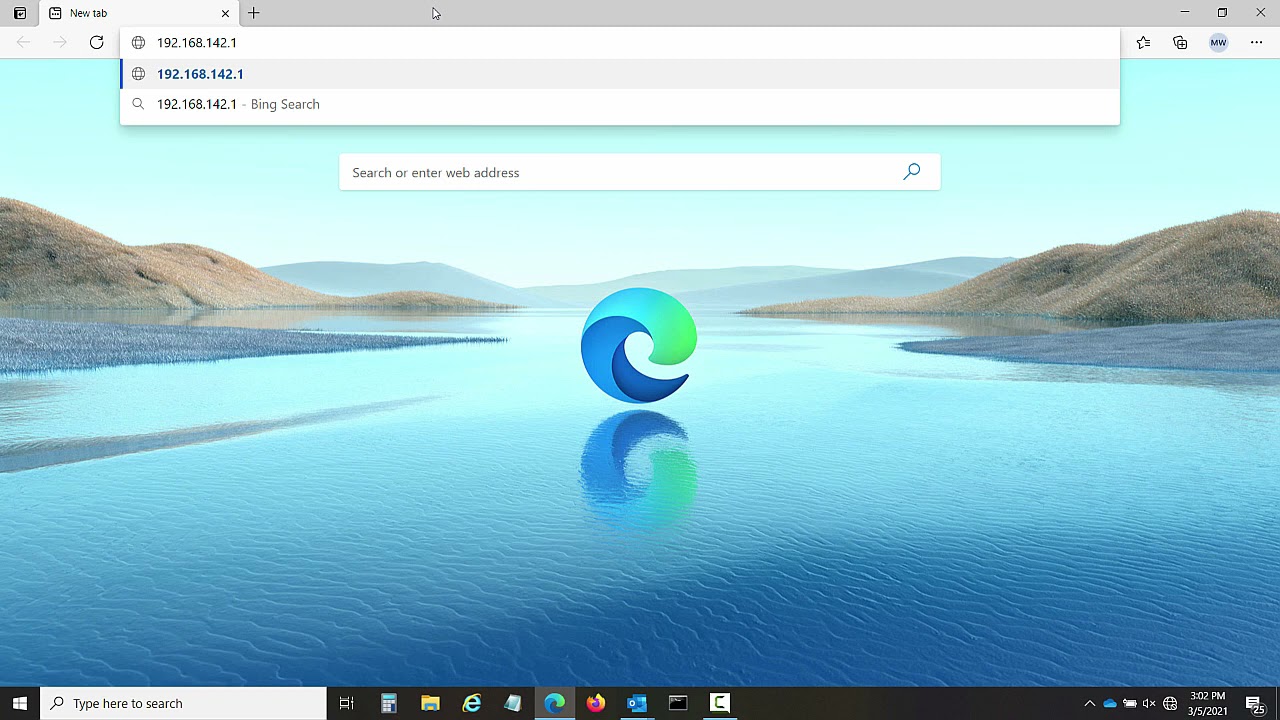Screen dimensions: 1280x720
Task: Click address bar containing 192.168.142.1
Action: [x=620, y=43]
